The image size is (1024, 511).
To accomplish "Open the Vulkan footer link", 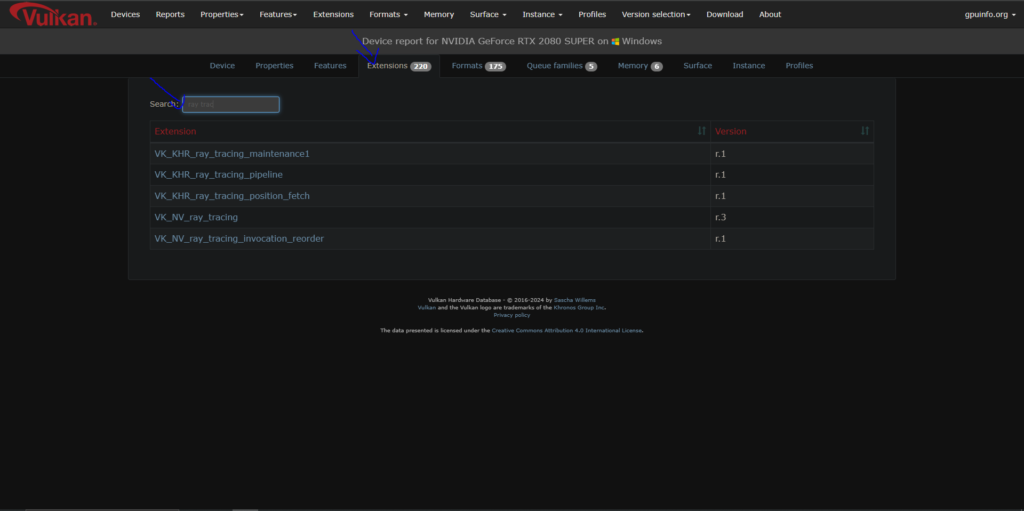I will click(x=426, y=307).
